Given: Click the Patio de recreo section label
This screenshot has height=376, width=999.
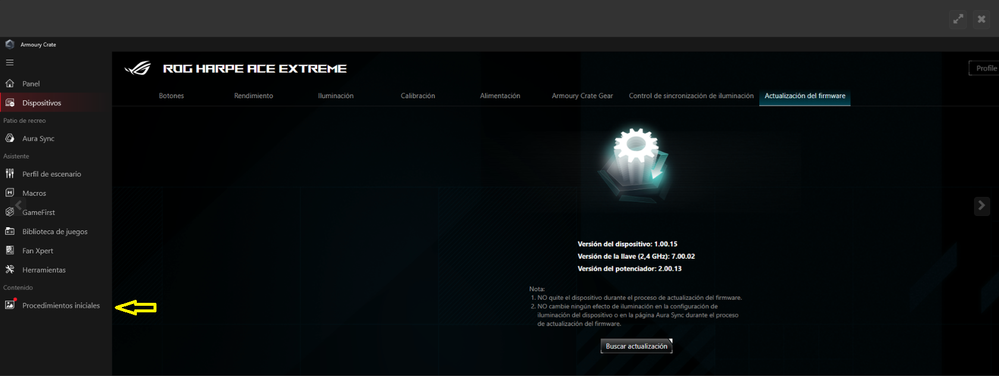Looking at the screenshot, I should pos(24,120).
